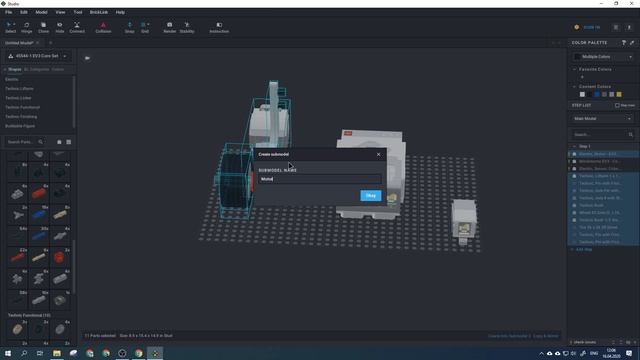Toggle the Snap tool
The height and width of the screenshot is (360, 640).
tap(129, 27)
